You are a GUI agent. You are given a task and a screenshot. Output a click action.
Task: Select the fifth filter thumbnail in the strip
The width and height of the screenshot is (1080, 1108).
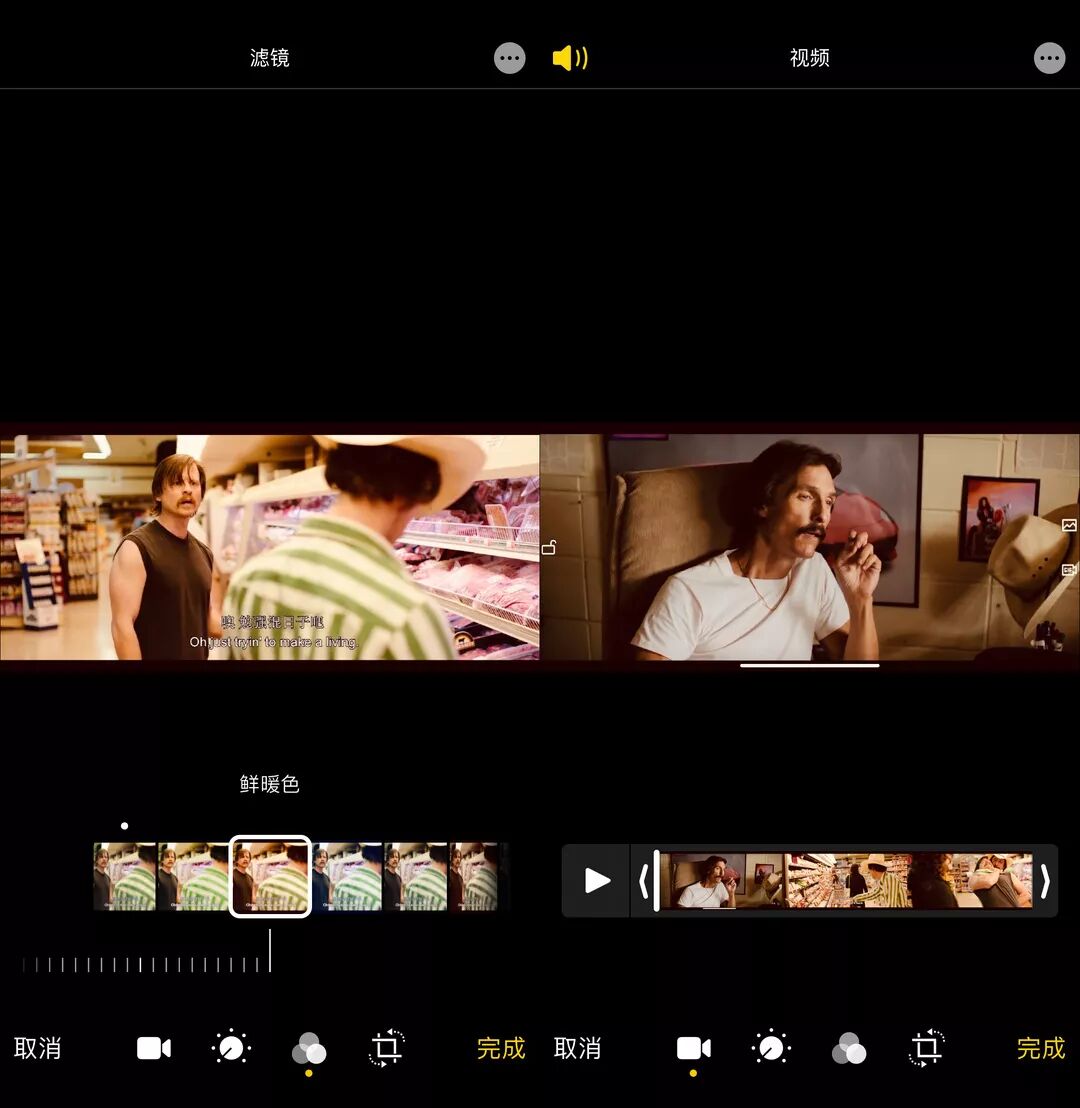416,876
